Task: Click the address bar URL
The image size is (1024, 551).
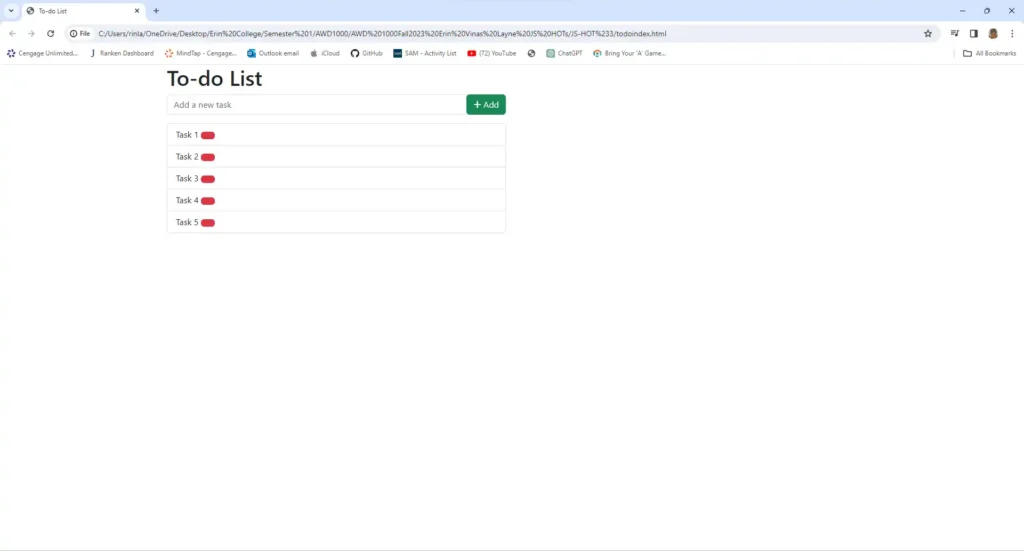Action: point(382,33)
